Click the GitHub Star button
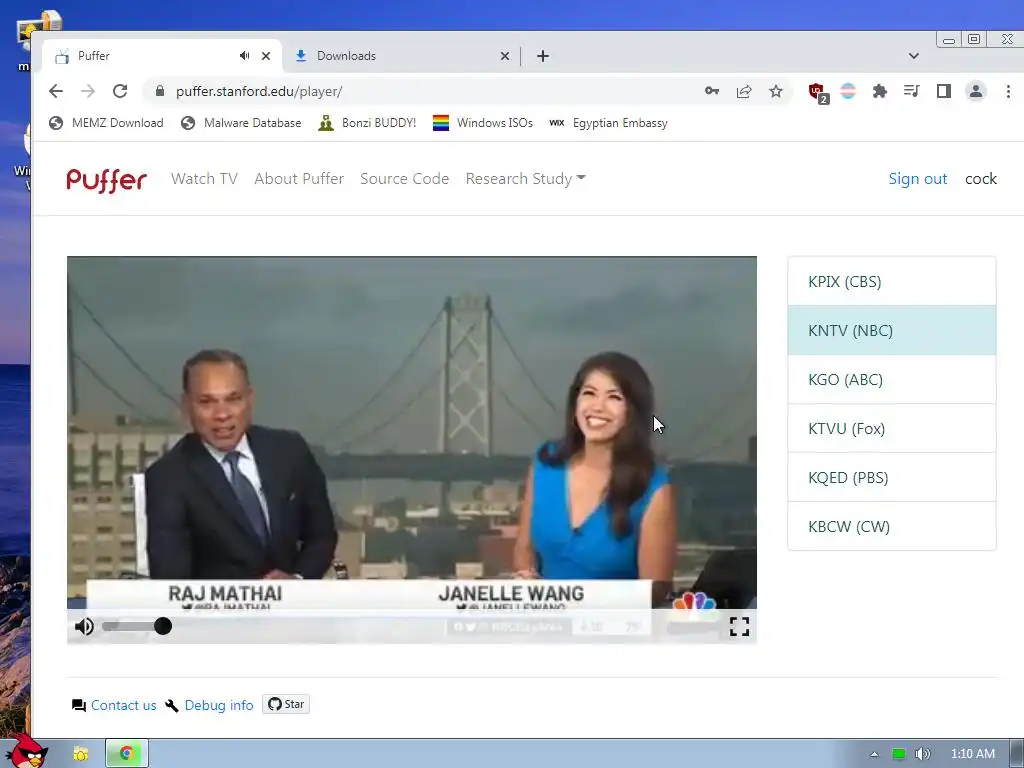This screenshot has width=1024, height=768. click(286, 704)
